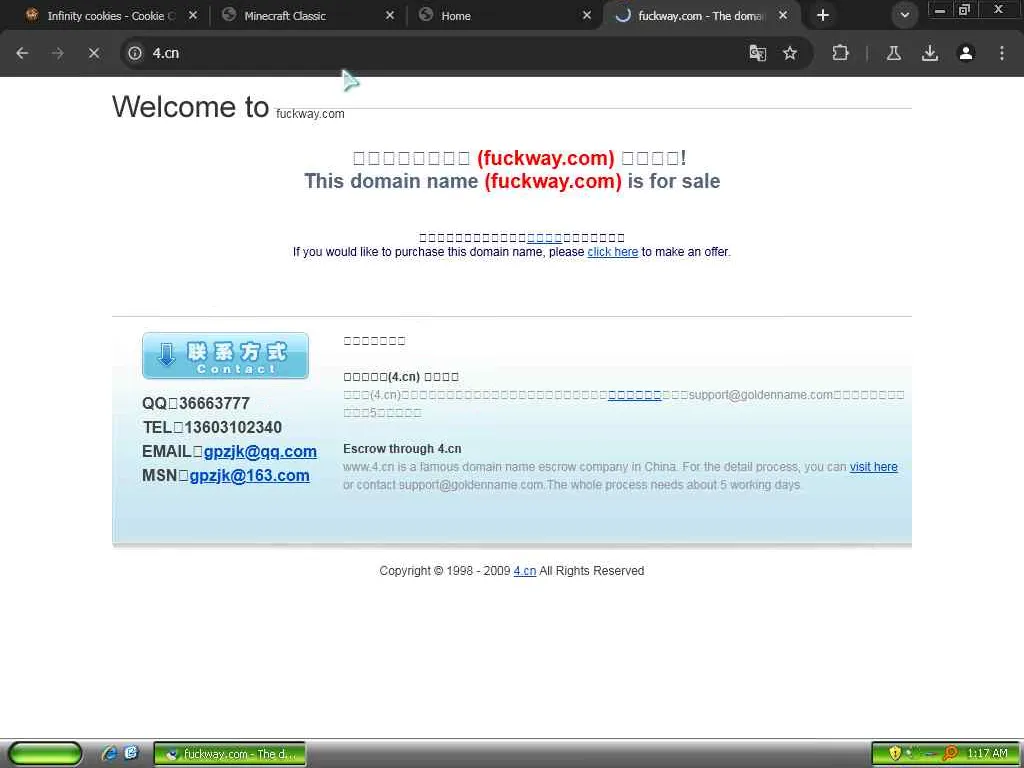The height and width of the screenshot is (768, 1024).
Task: Go back with the browser back arrow
Action: coord(22,53)
